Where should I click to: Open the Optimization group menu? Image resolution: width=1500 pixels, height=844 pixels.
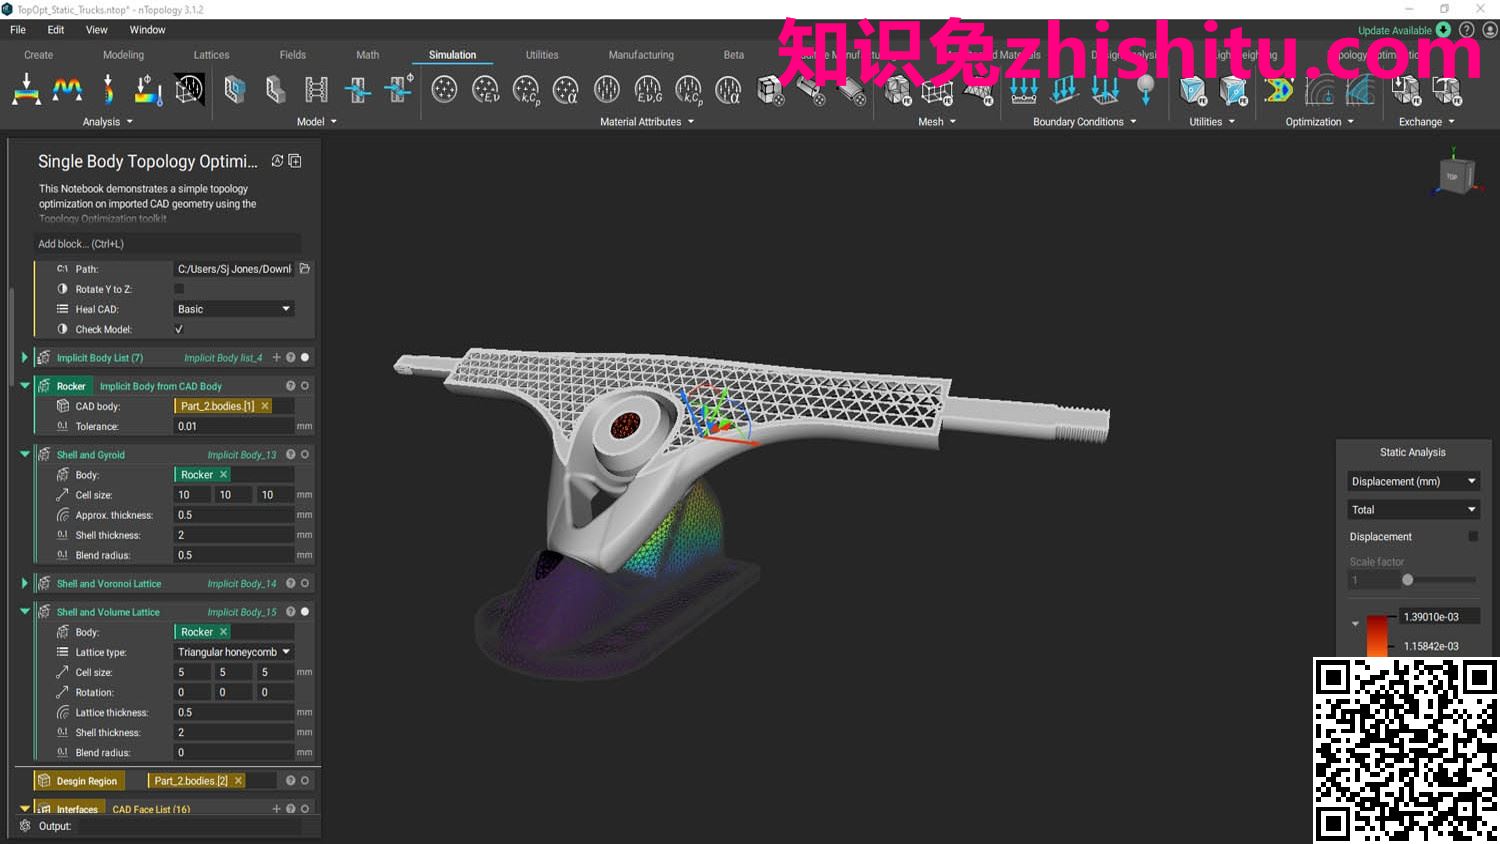(x=1320, y=122)
